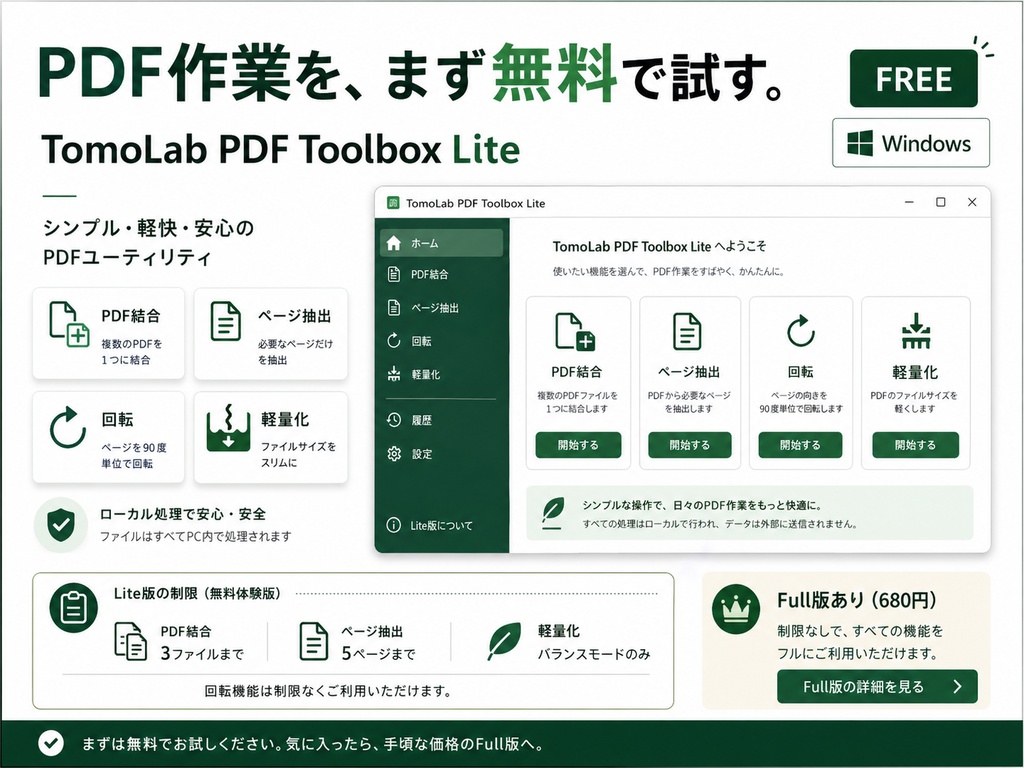Screen dimensions: 1024x768
Task: Click the text 使いたい機能を選んで、PDF作業をすばやく、かんたんに。
Action: point(669,271)
